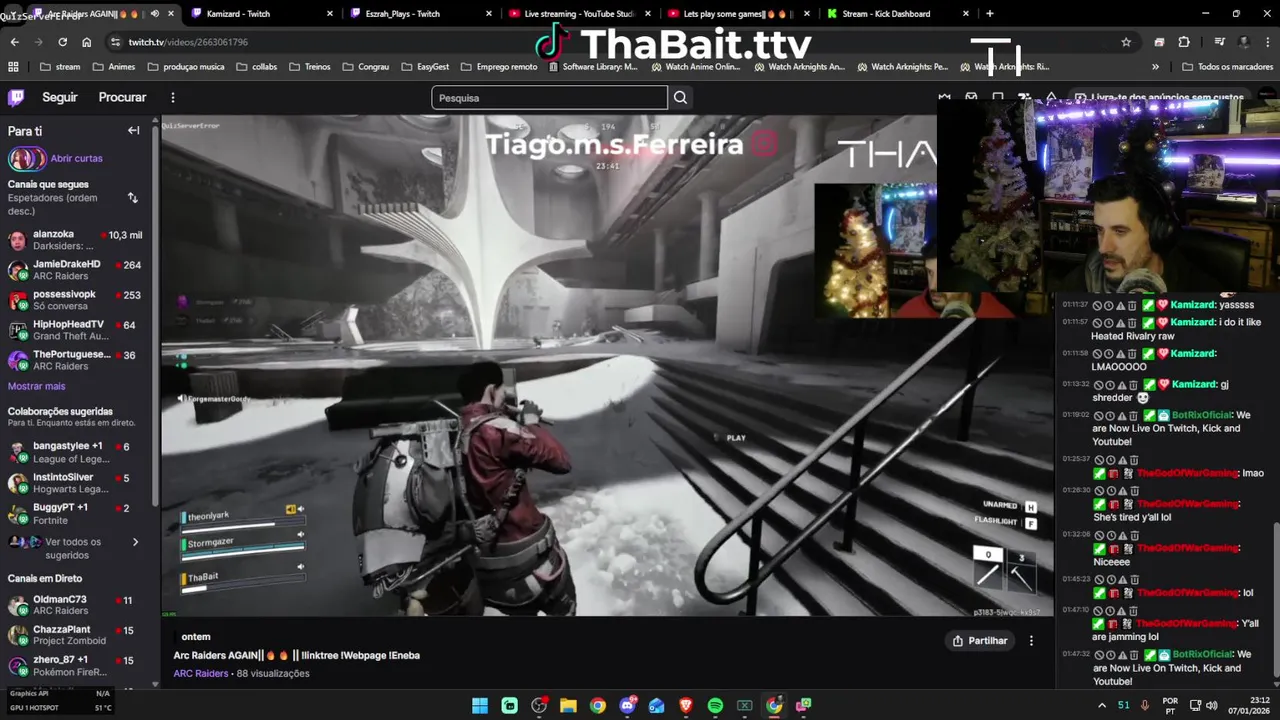Open HipHopHeadTV channel in sidebar

coord(78,330)
